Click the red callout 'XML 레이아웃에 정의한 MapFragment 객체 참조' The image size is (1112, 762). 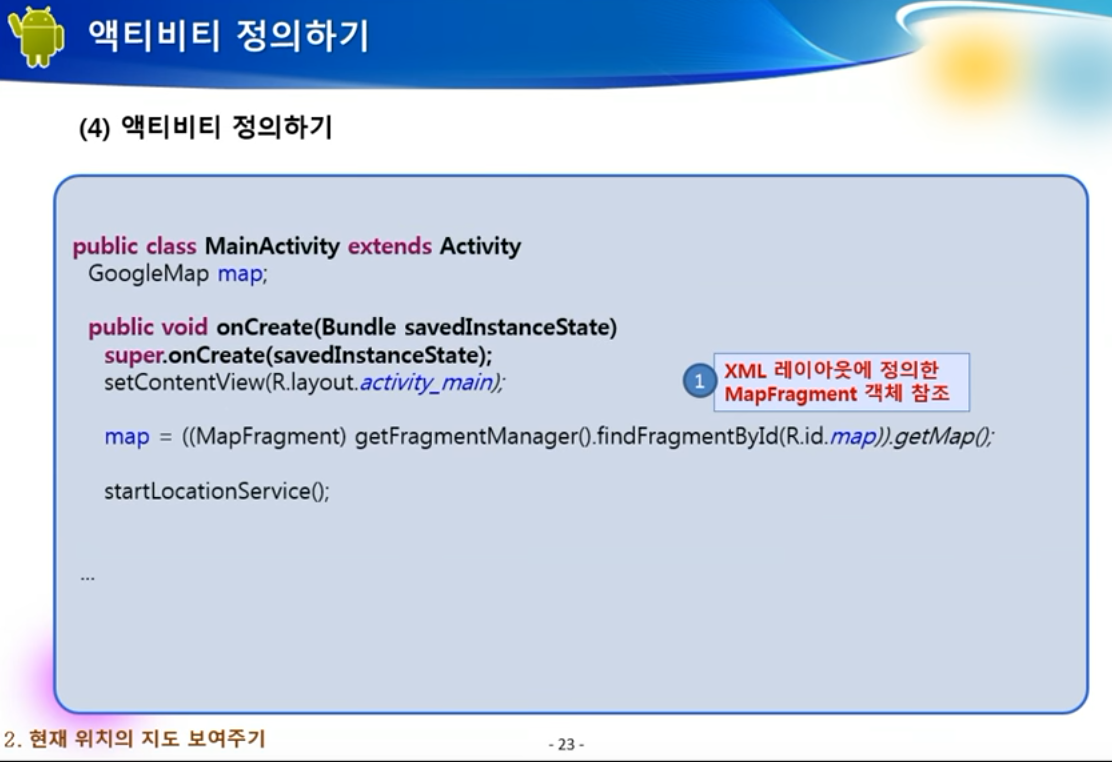coord(841,382)
